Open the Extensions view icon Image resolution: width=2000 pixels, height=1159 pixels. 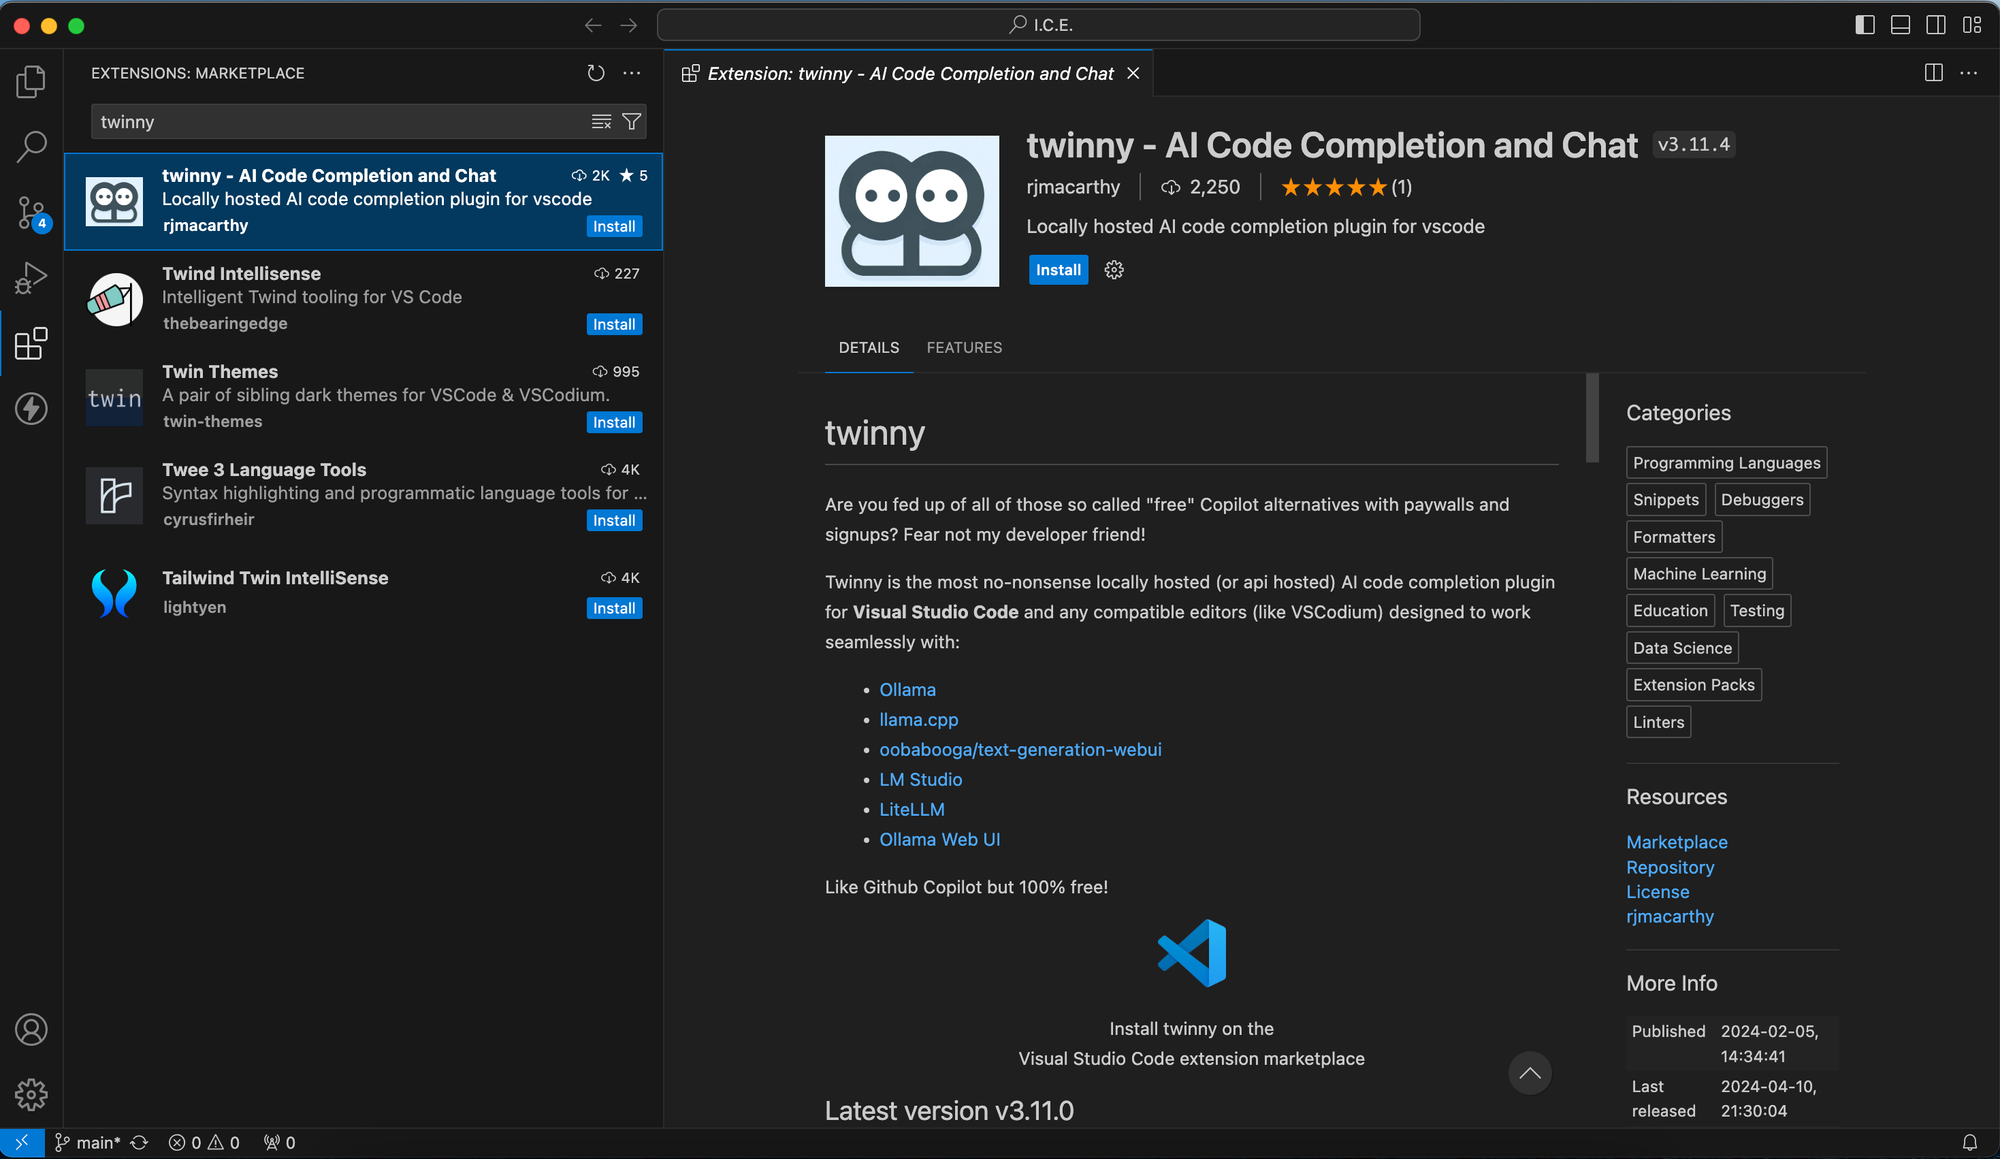tap(31, 344)
